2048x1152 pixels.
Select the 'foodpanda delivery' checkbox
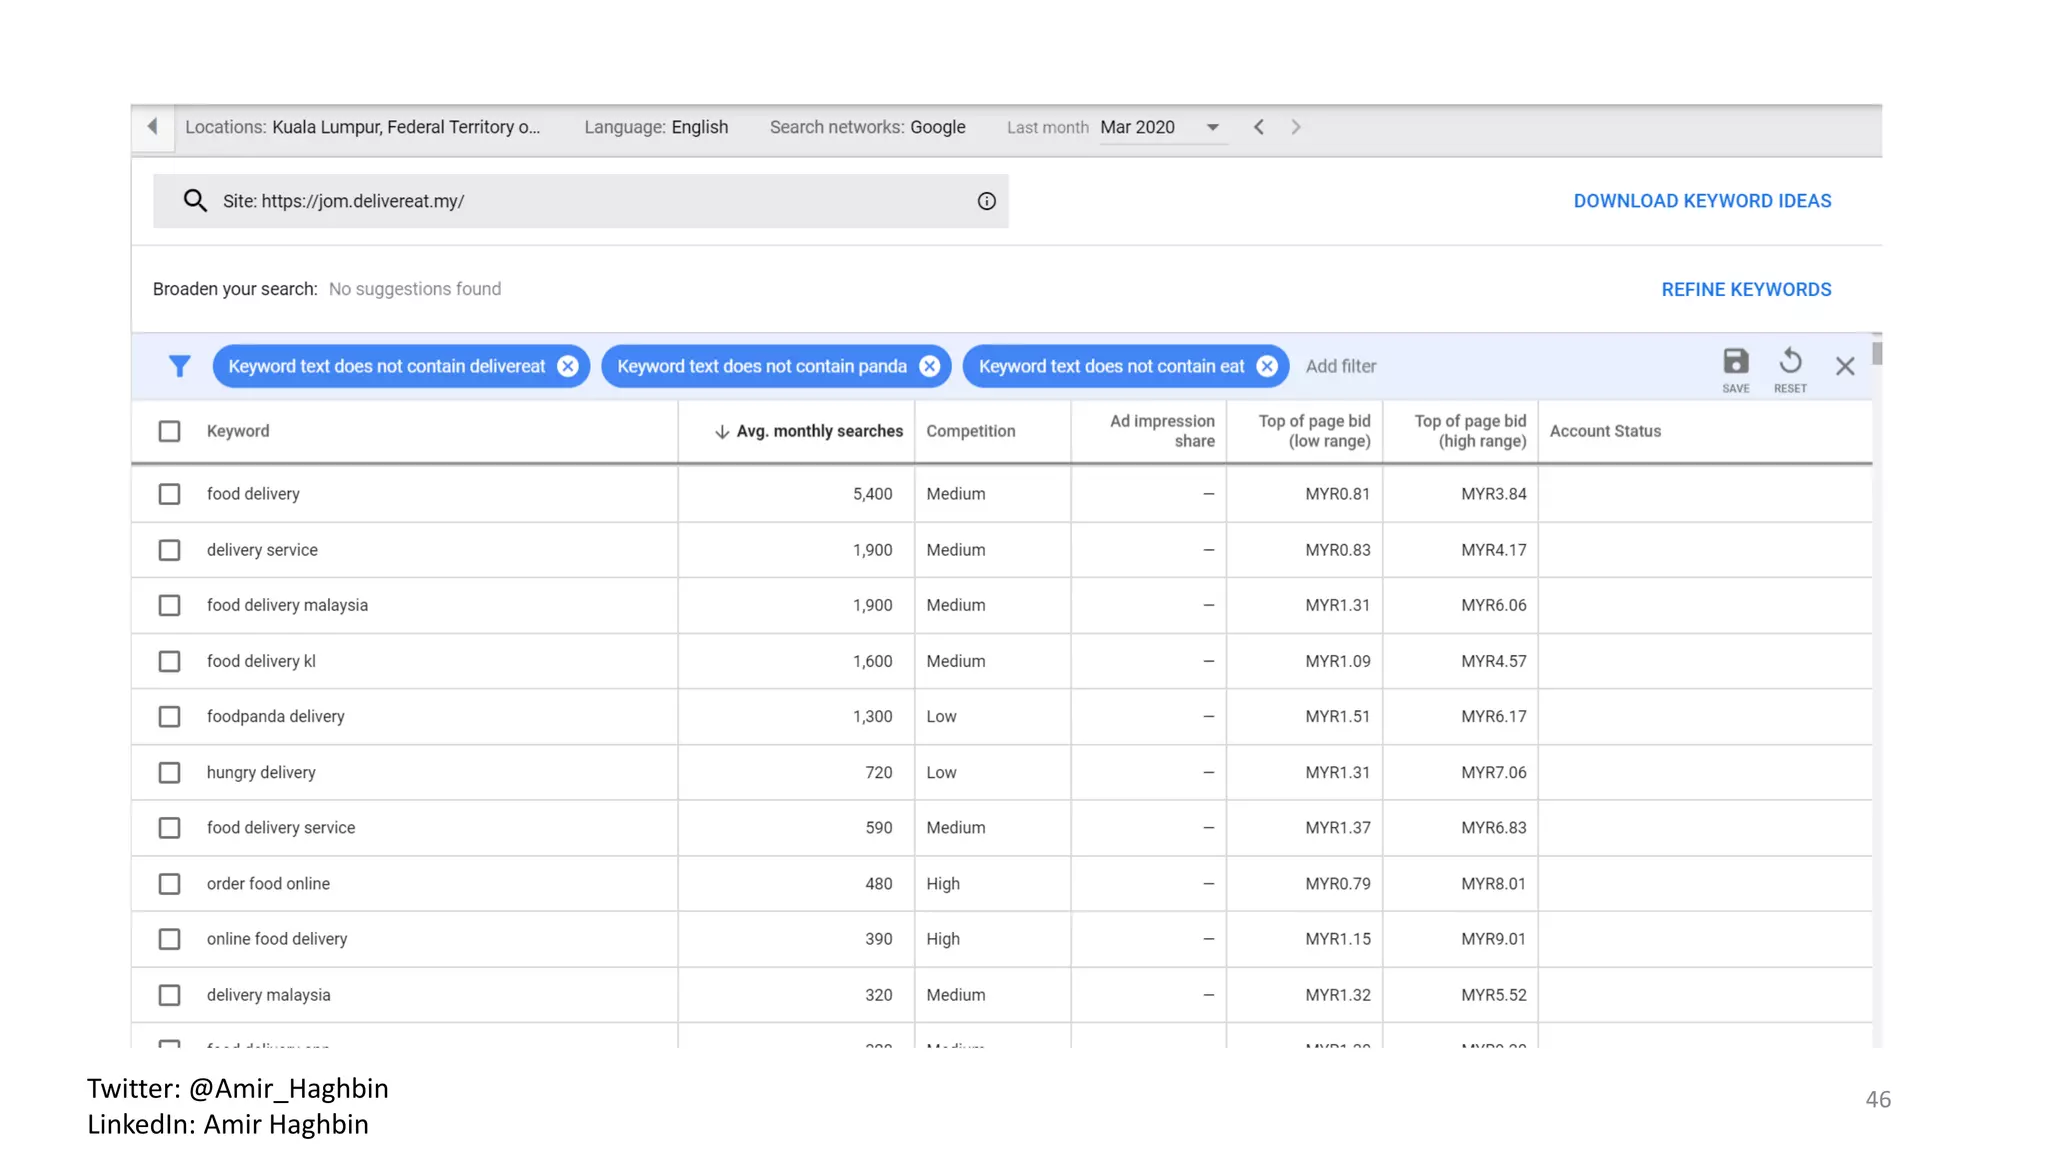pyautogui.click(x=169, y=717)
